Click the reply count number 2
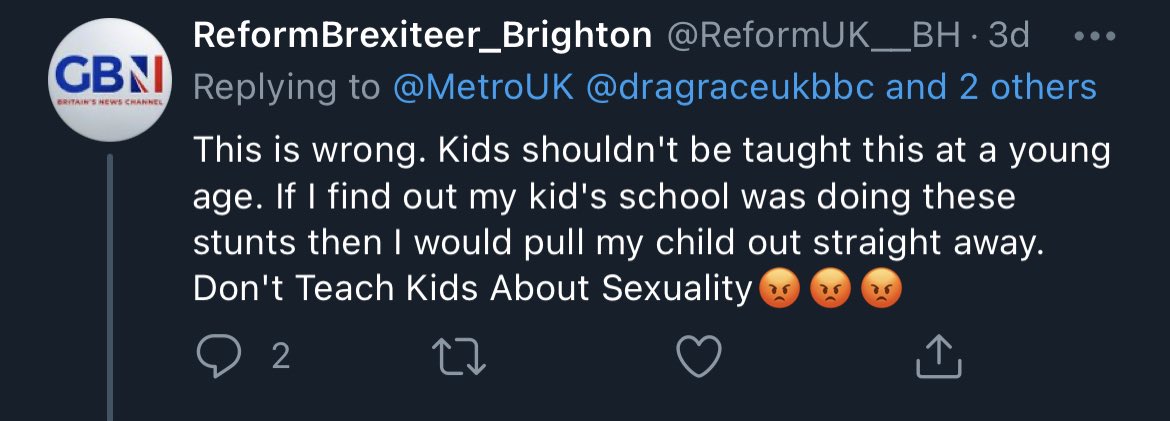 click(x=281, y=357)
